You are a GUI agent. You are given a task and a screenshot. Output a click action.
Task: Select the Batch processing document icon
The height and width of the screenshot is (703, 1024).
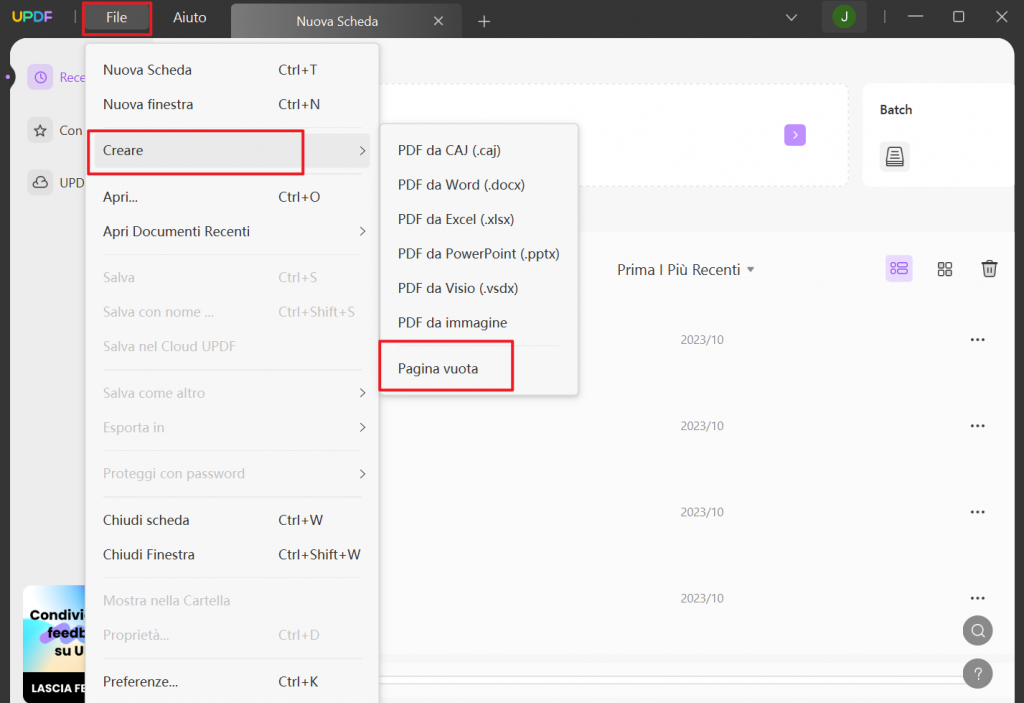[x=895, y=156]
